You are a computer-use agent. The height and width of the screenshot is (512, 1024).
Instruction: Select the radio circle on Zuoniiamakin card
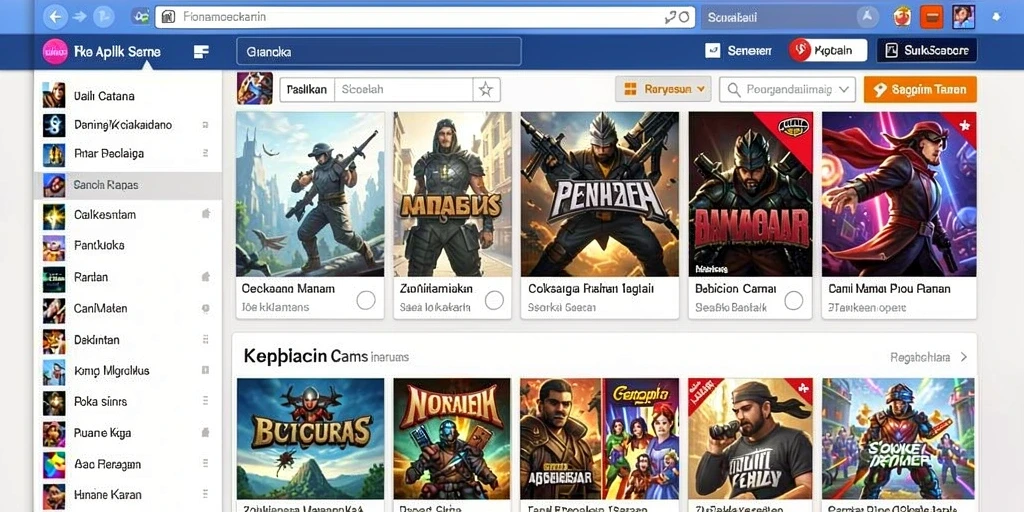[x=494, y=300]
